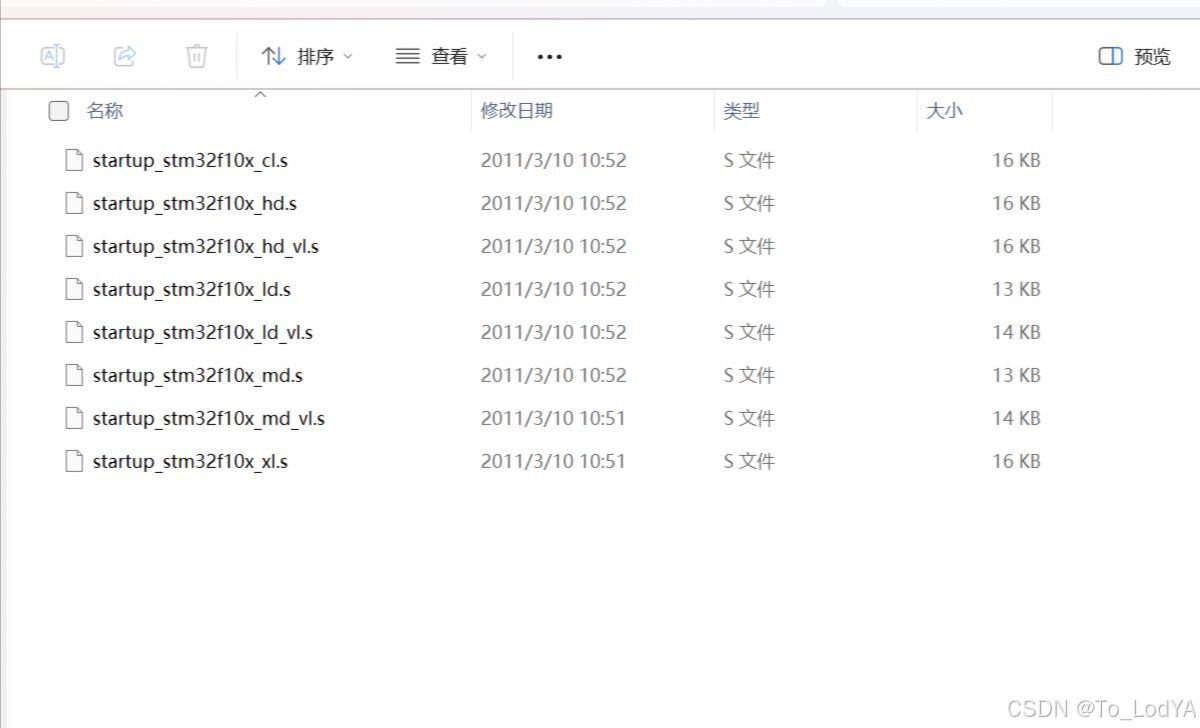
Task: Click the 14 KB size of startup_stm32f10x_ld_vl.s
Action: pyautogui.click(x=1016, y=332)
